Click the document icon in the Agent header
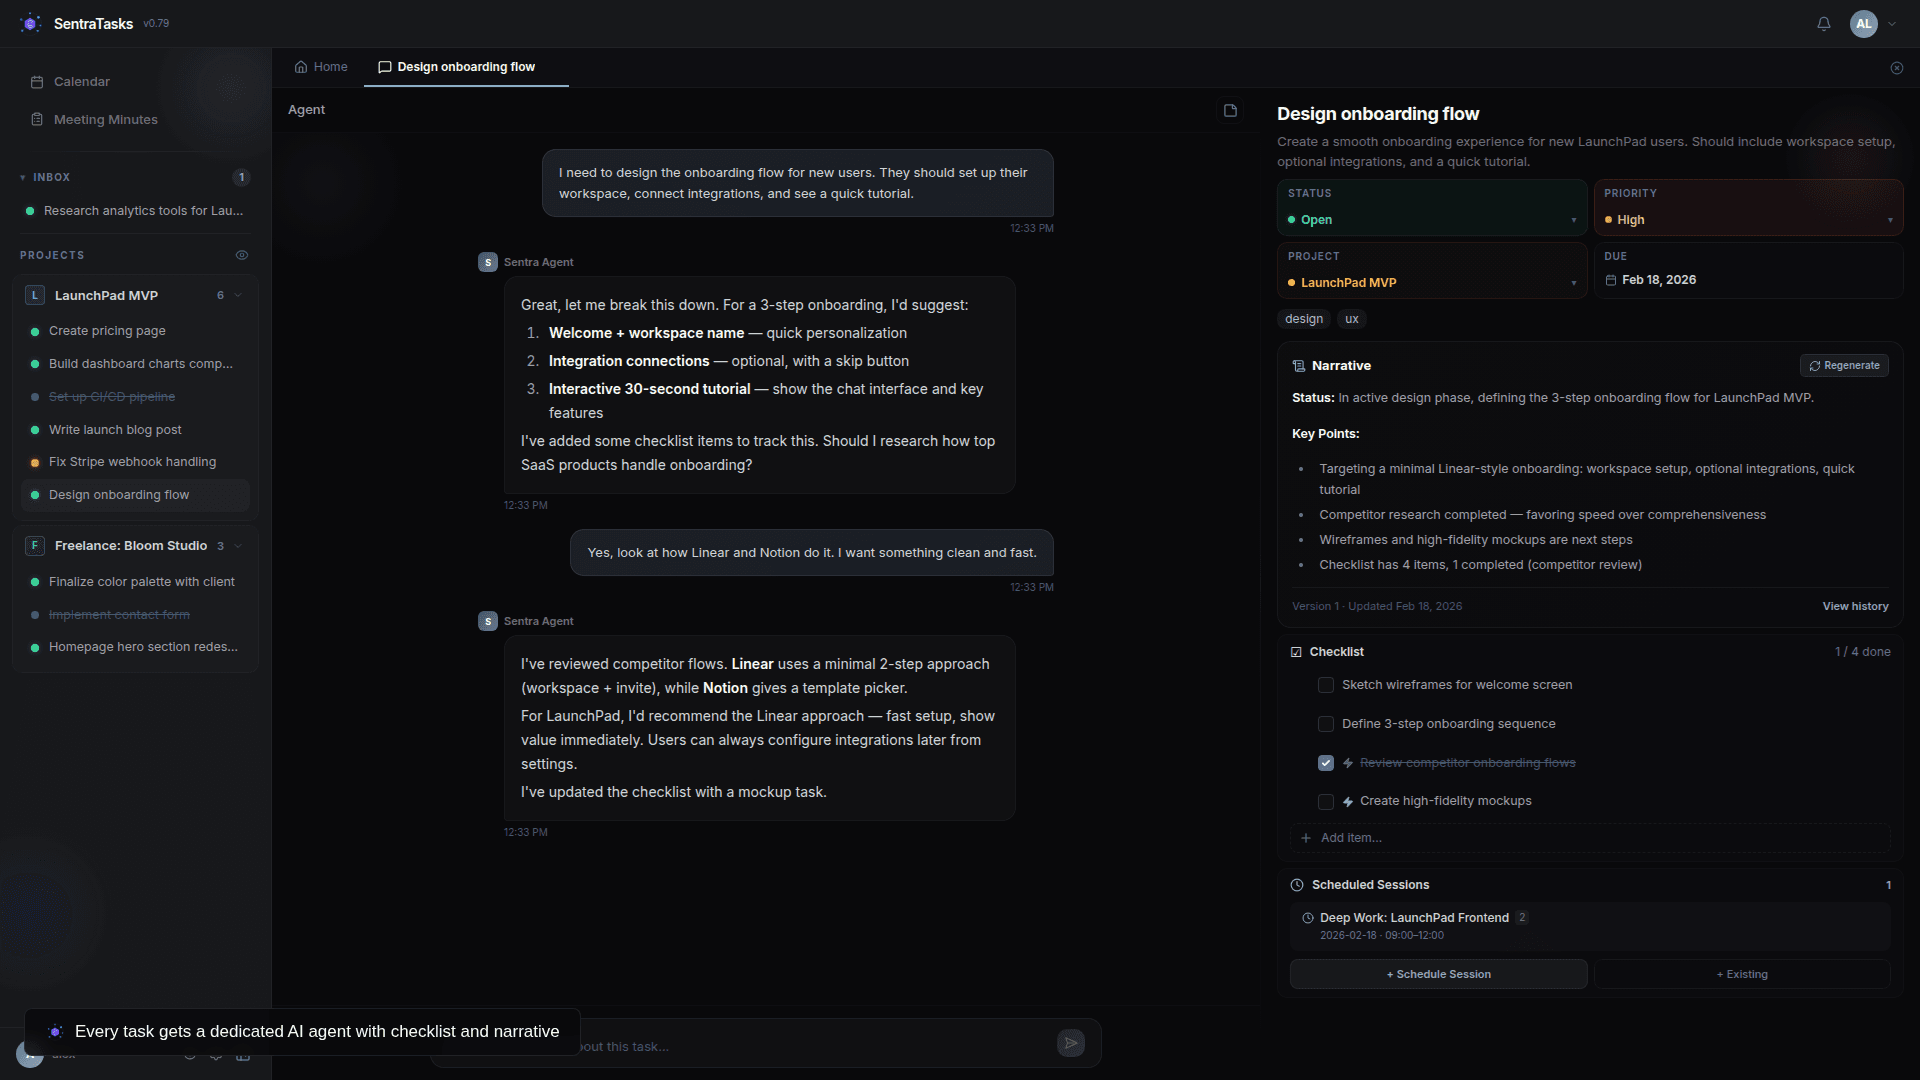This screenshot has width=1920, height=1080. [x=1229, y=110]
